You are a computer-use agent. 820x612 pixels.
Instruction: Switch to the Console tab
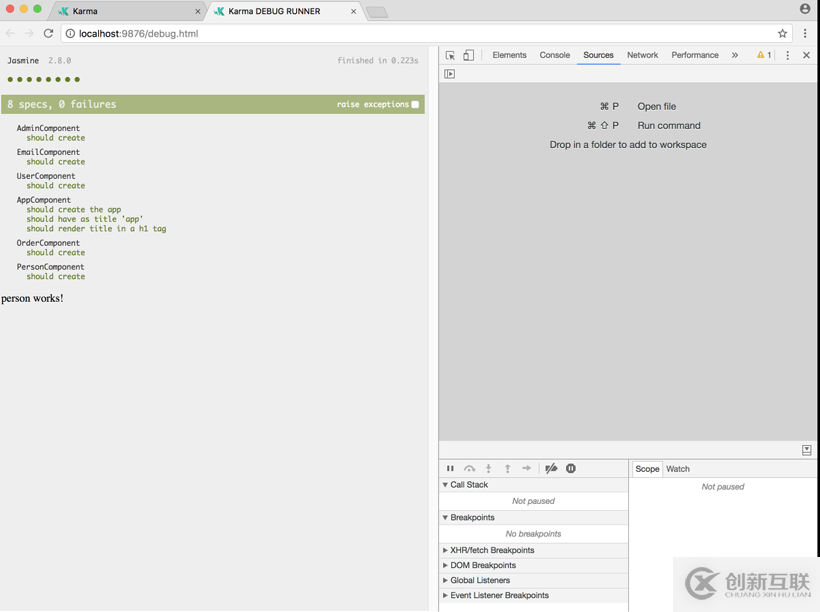(x=555, y=55)
